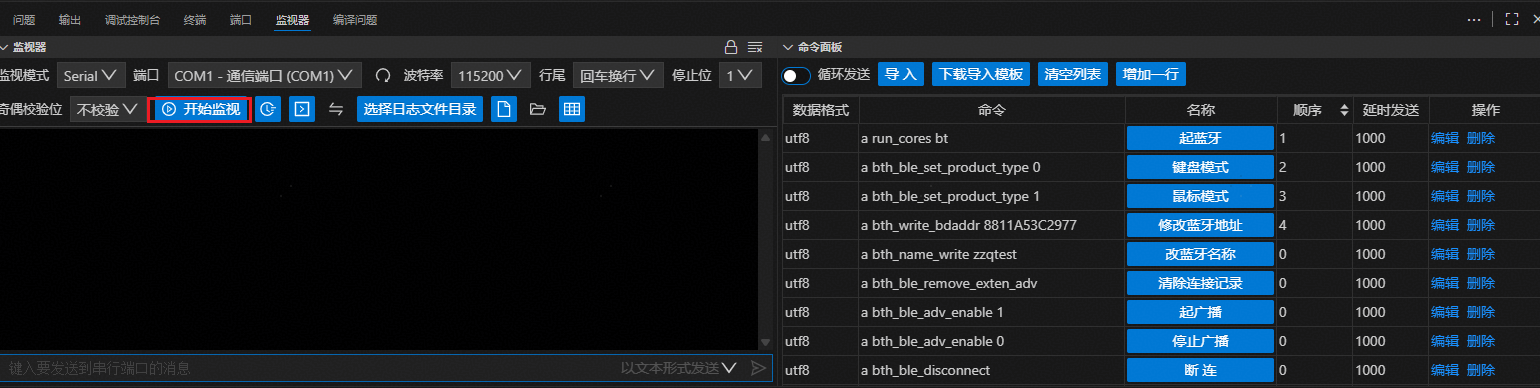
Task: Switch to the 问题 tab
Action: click(24, 19)
